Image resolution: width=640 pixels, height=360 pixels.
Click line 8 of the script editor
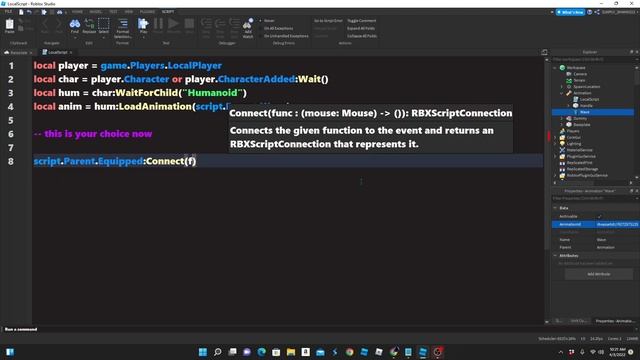click(288, 161)
